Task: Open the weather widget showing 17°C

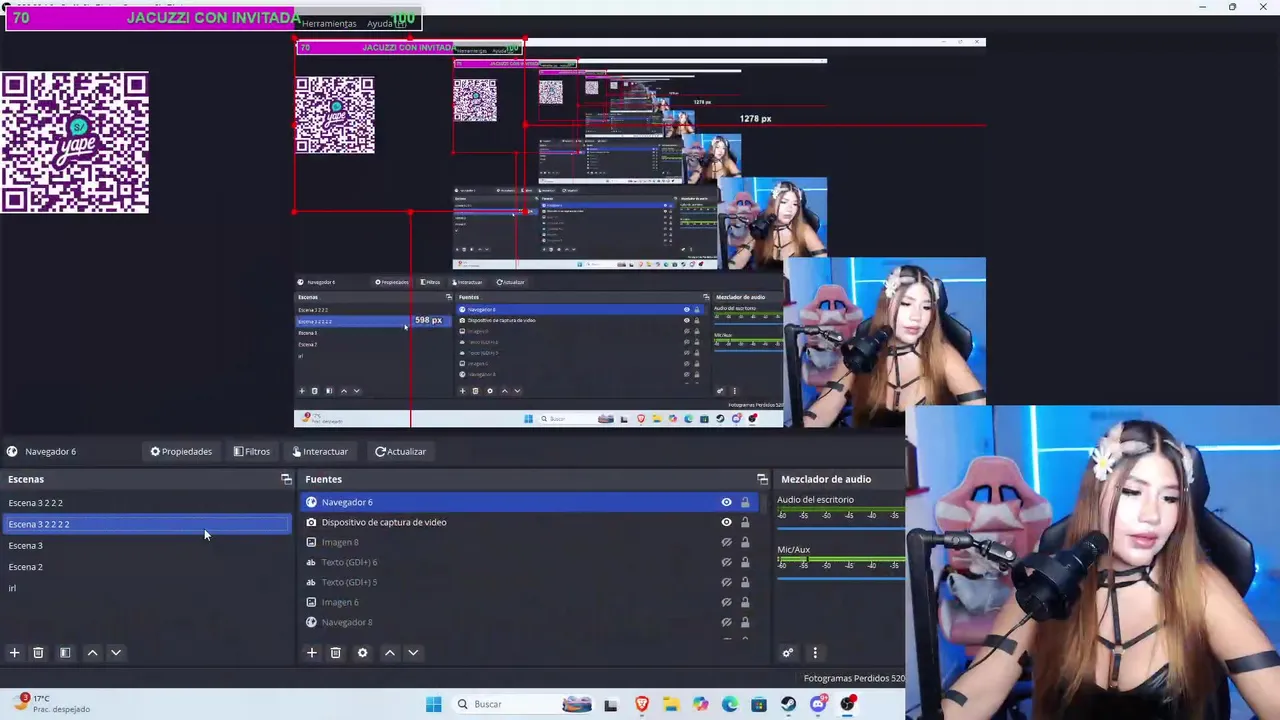Action: [x=52, y=703]
